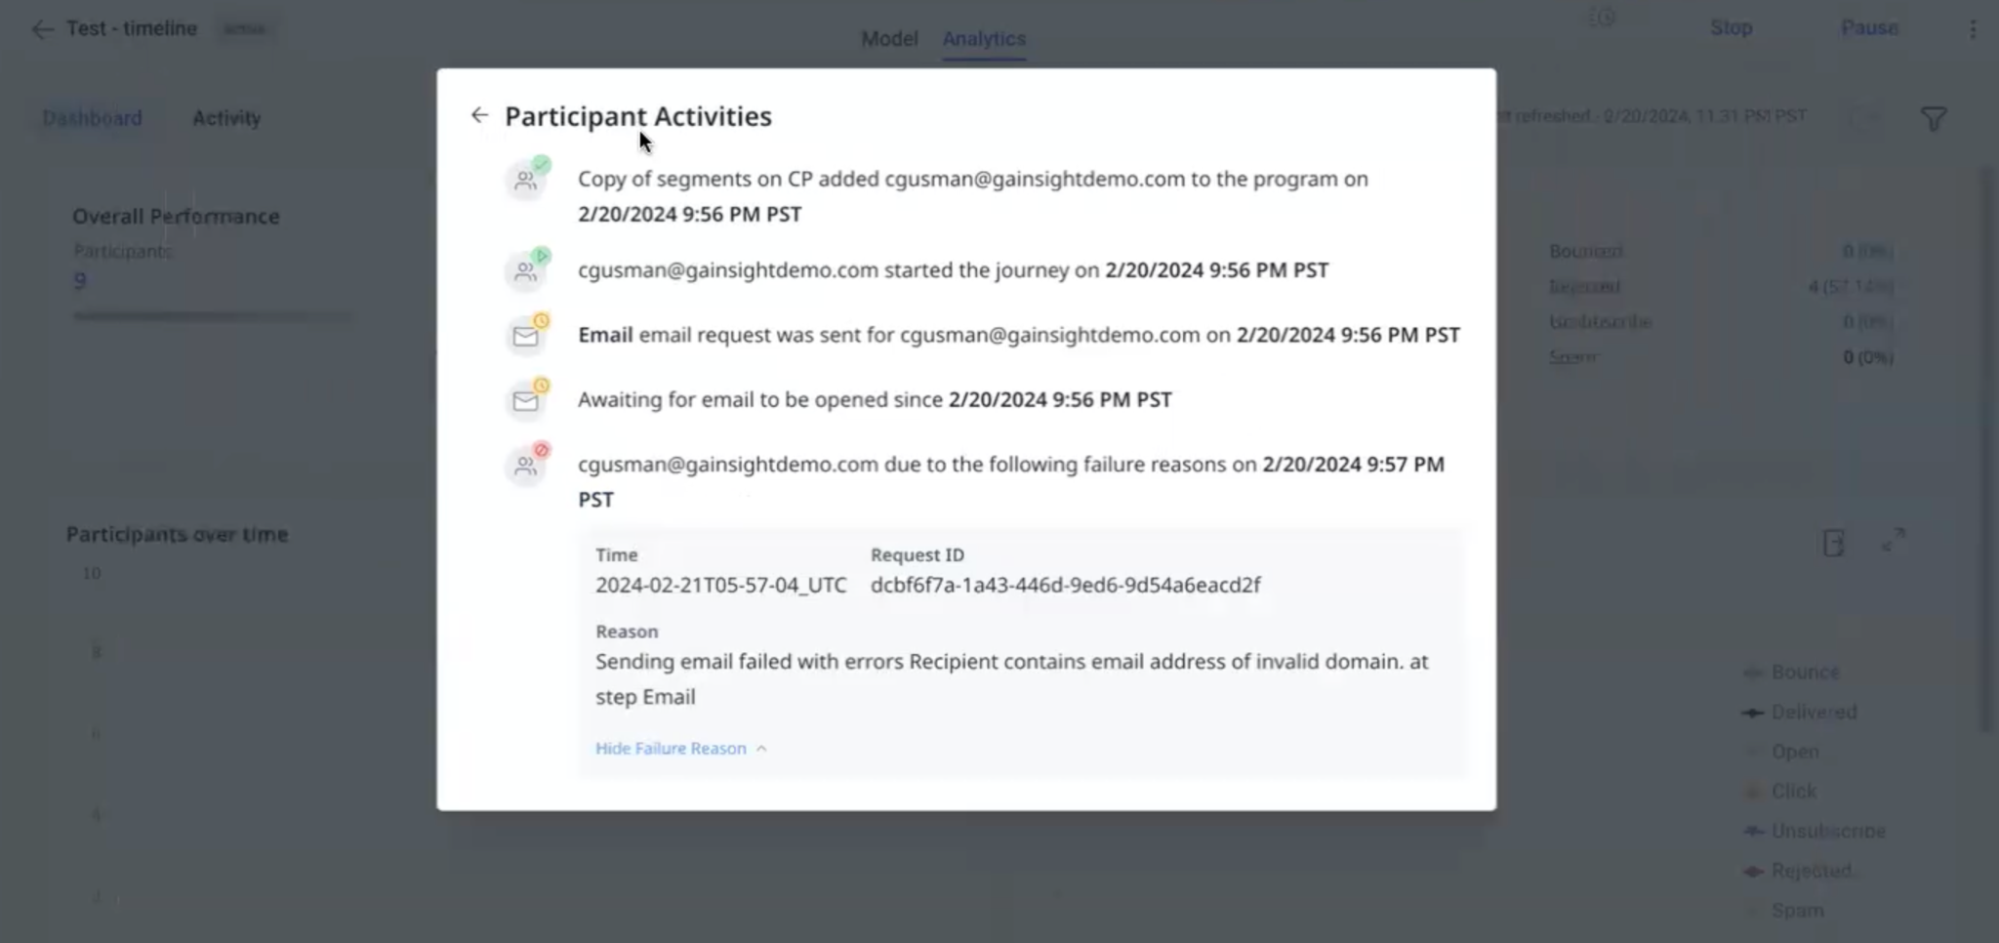Screen dimensions: 1999x943
Task: Toggle the Rejected series in chart legend
Action: click(1811, 871)
